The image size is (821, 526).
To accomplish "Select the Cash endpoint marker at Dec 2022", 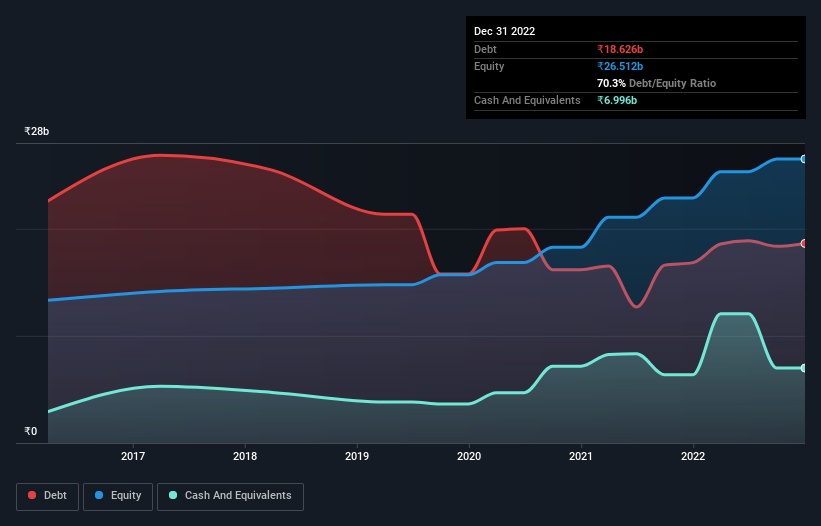I will (804, 368).
